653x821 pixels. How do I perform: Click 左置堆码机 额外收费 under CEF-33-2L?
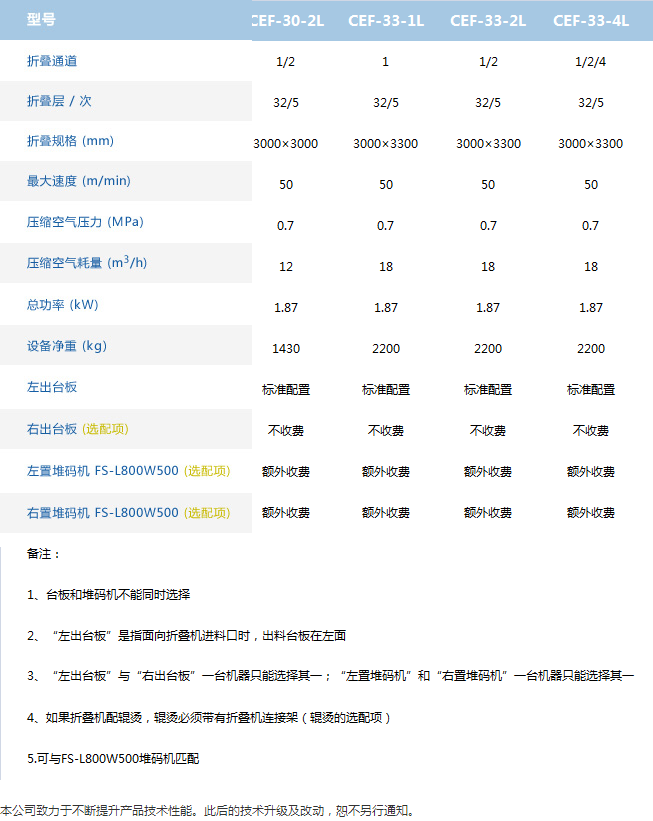tap(488, 472)
